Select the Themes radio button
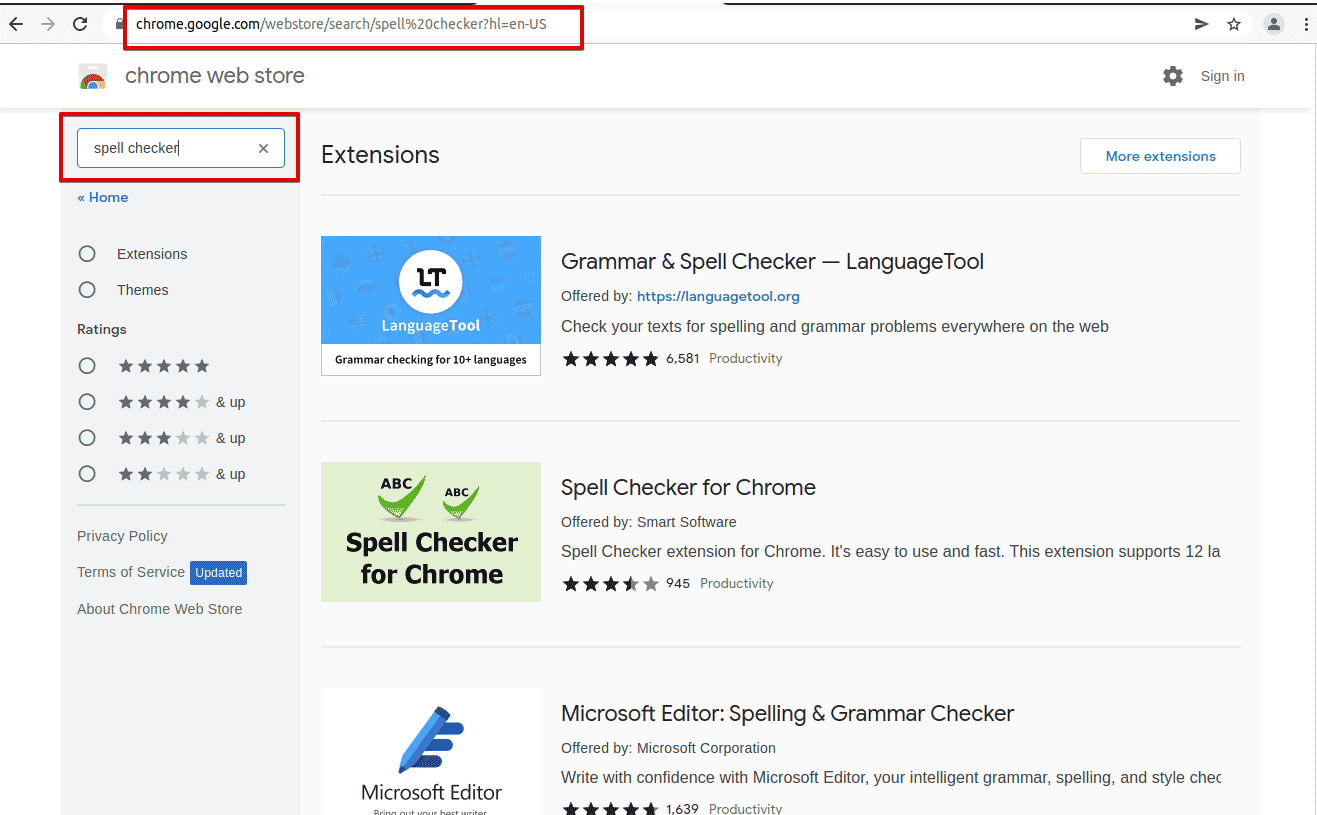Viewport: 1317px width, 815px height. click(87, 290)
